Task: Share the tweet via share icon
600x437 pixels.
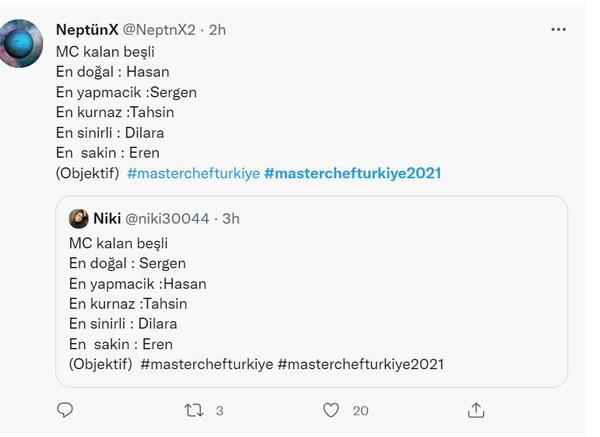Action: [x=476, y=410]
